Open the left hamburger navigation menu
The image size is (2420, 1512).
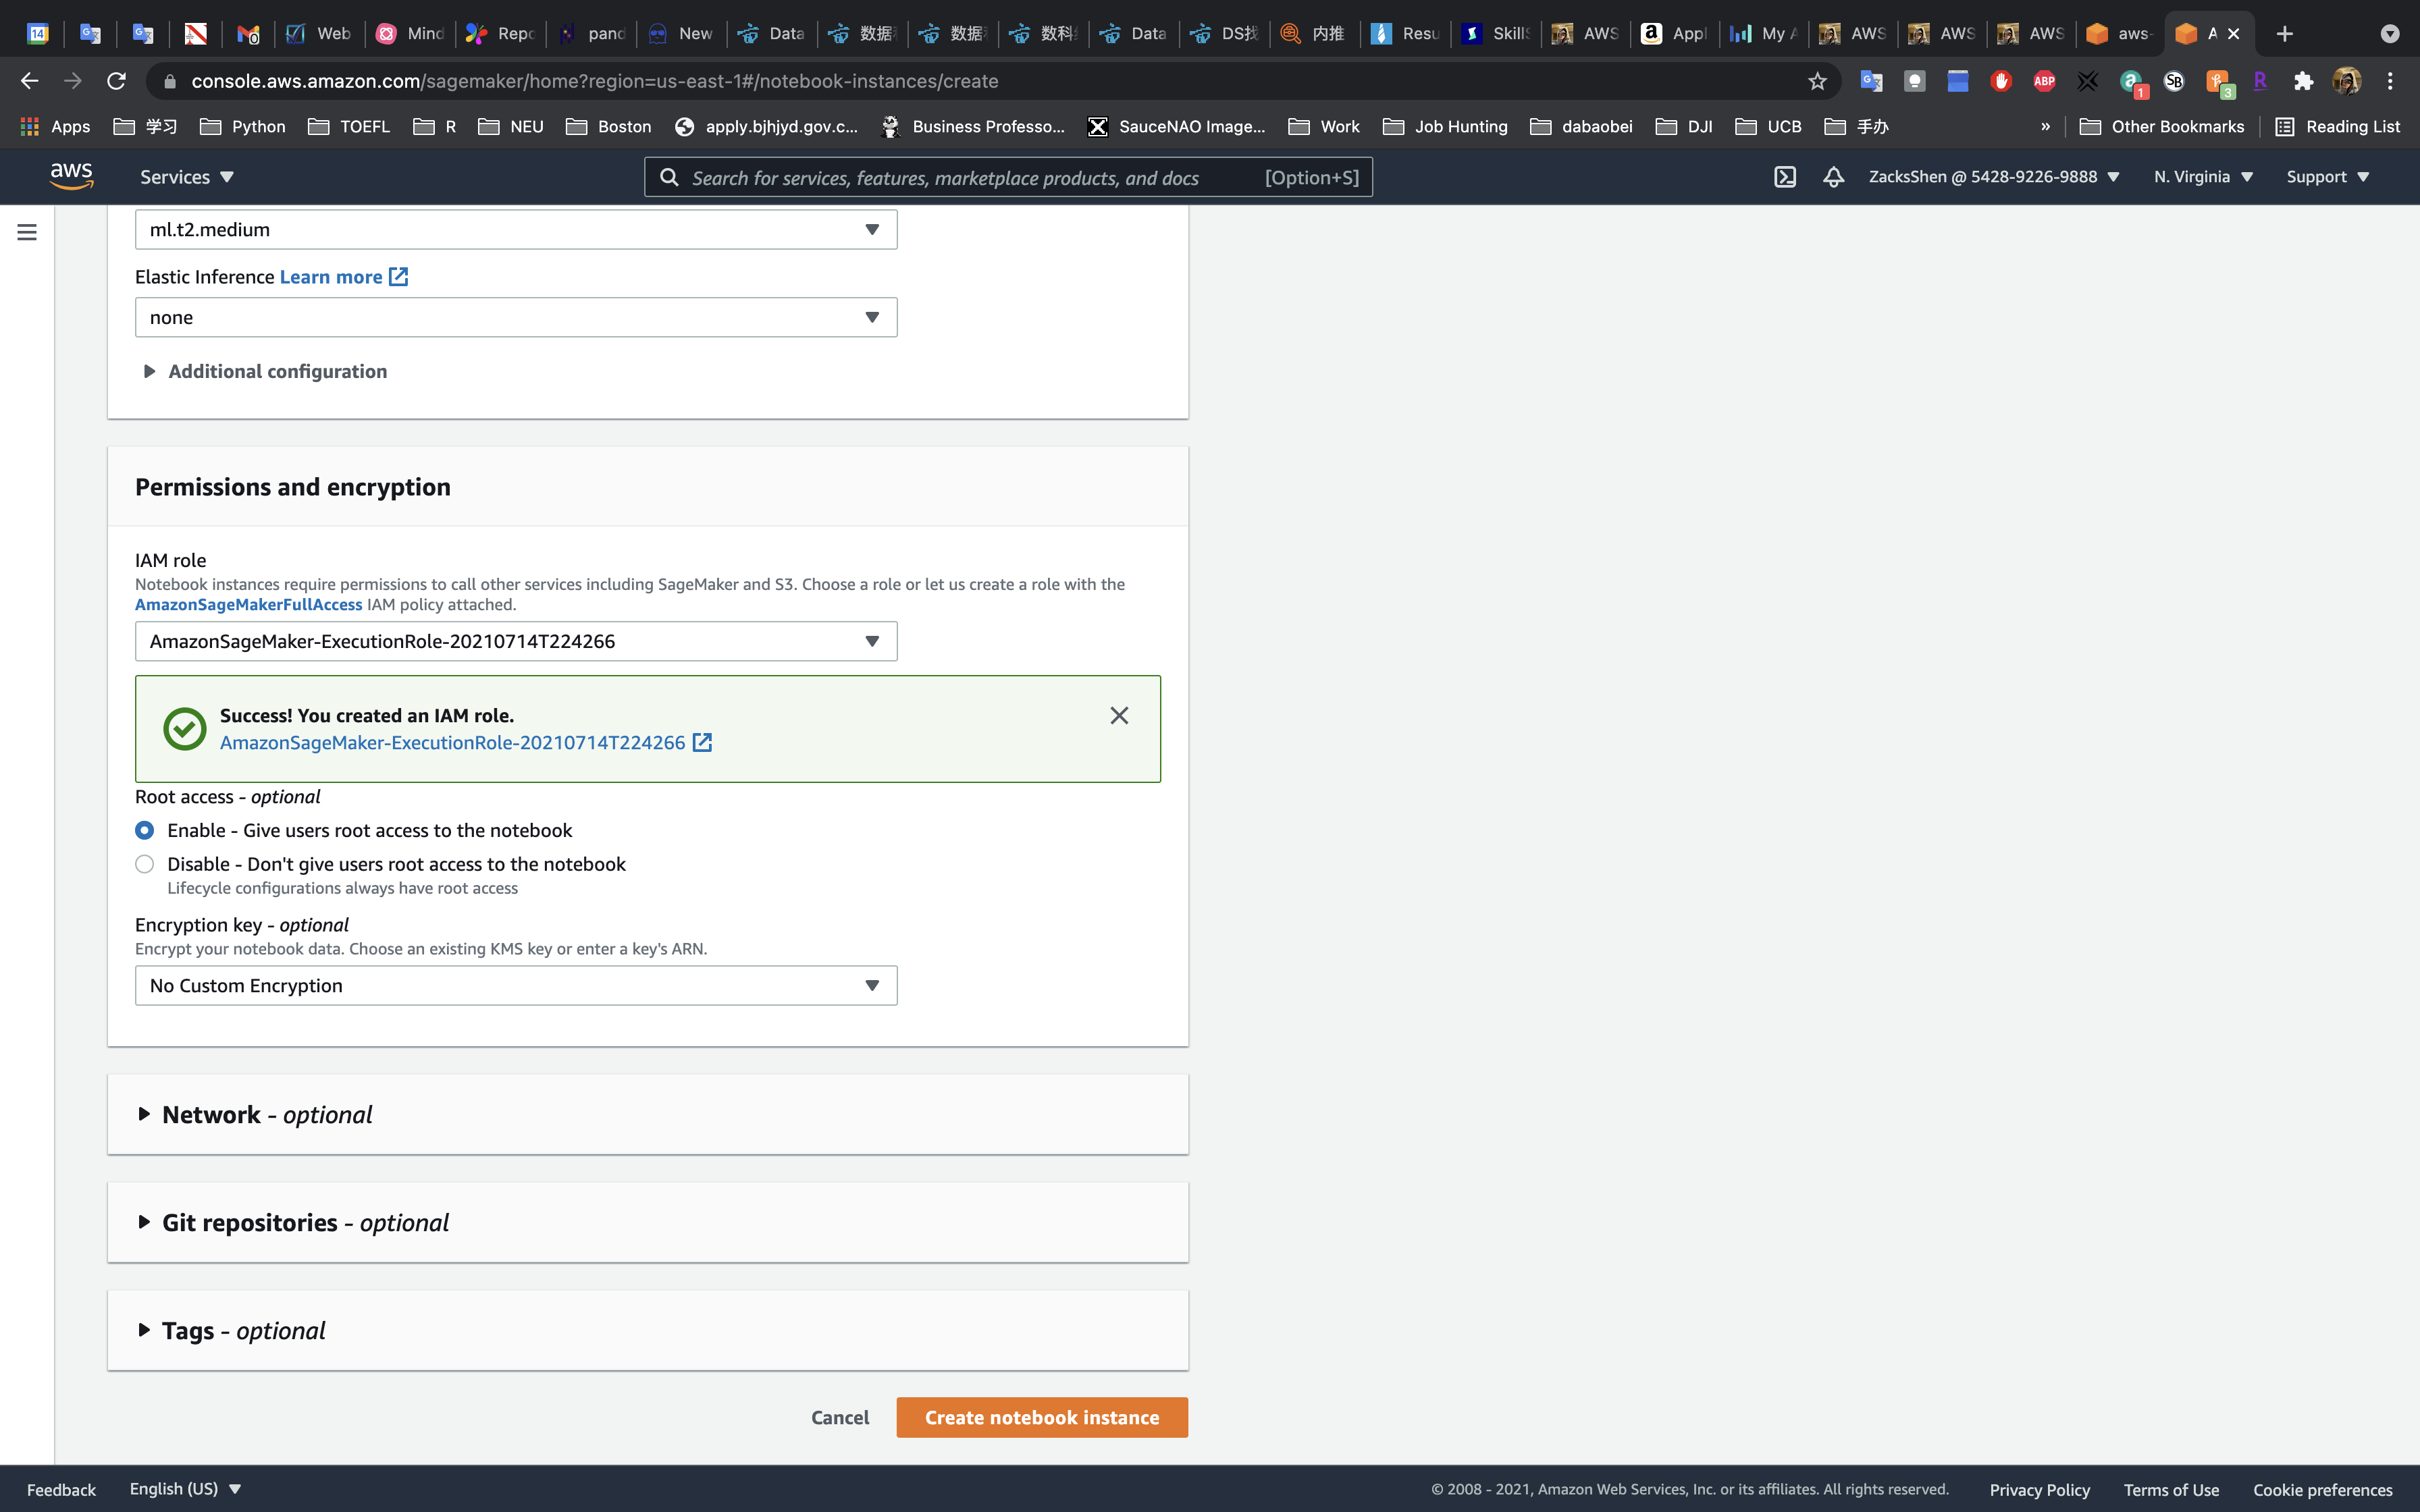(x=27, y=232)
